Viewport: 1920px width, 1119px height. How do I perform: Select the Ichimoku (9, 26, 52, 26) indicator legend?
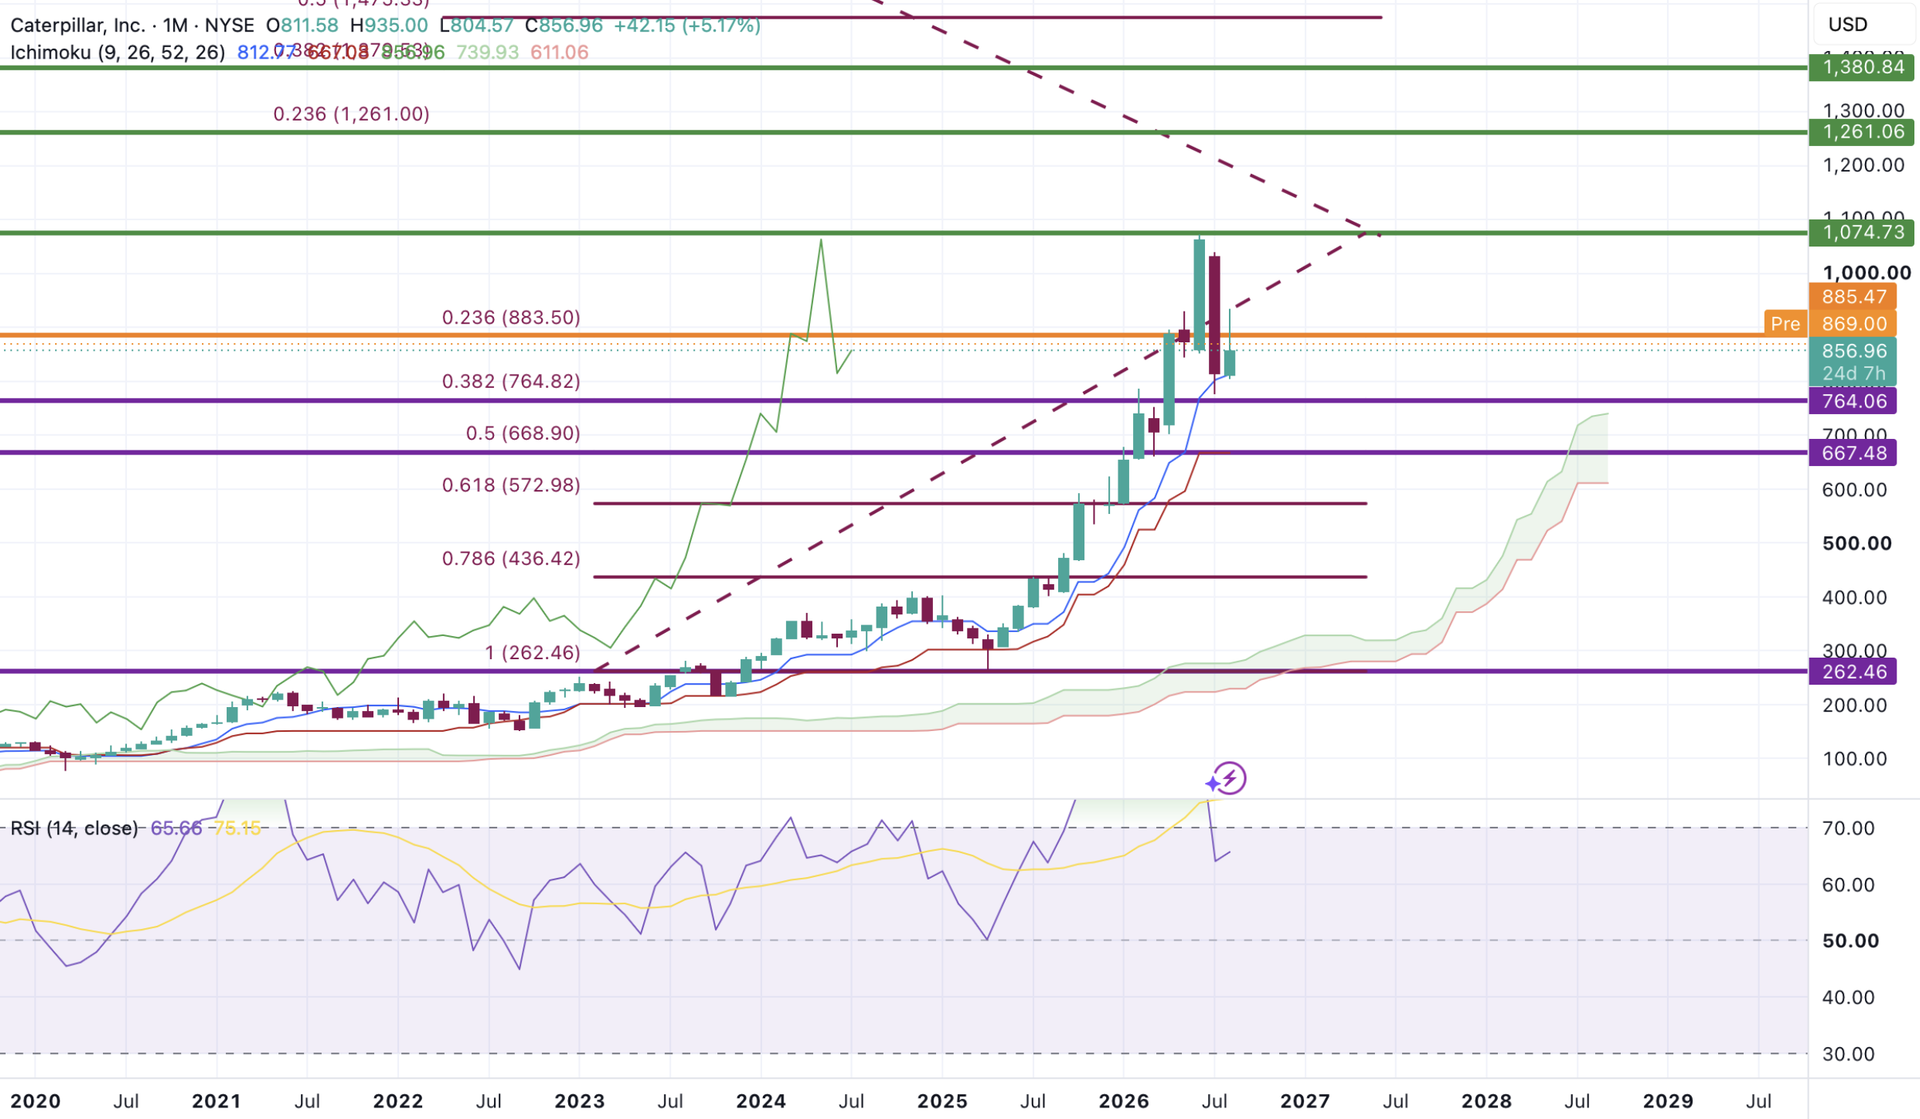[x=118, y=52]
